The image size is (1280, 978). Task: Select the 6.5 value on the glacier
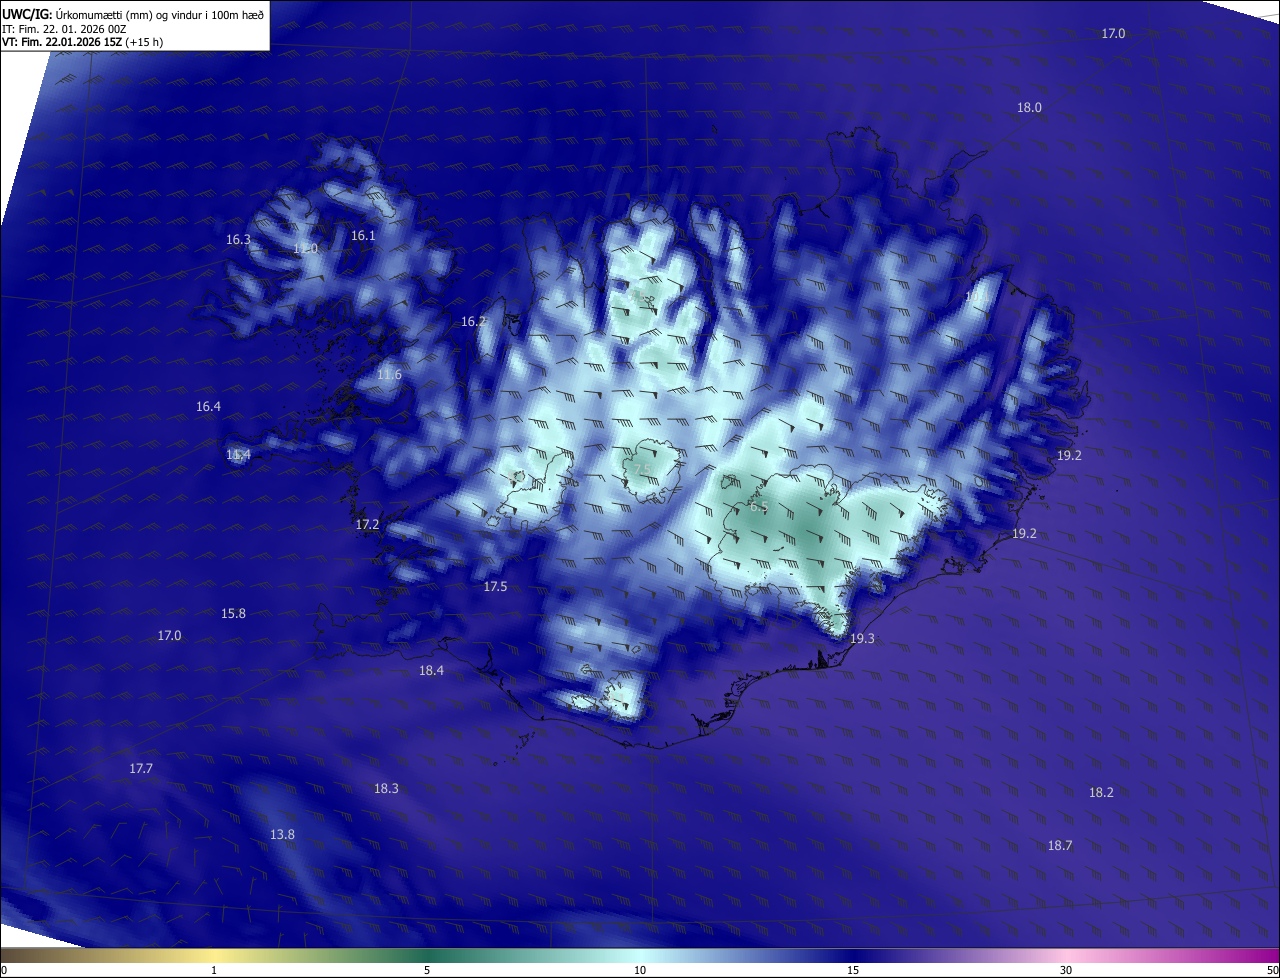click(759, 507)
